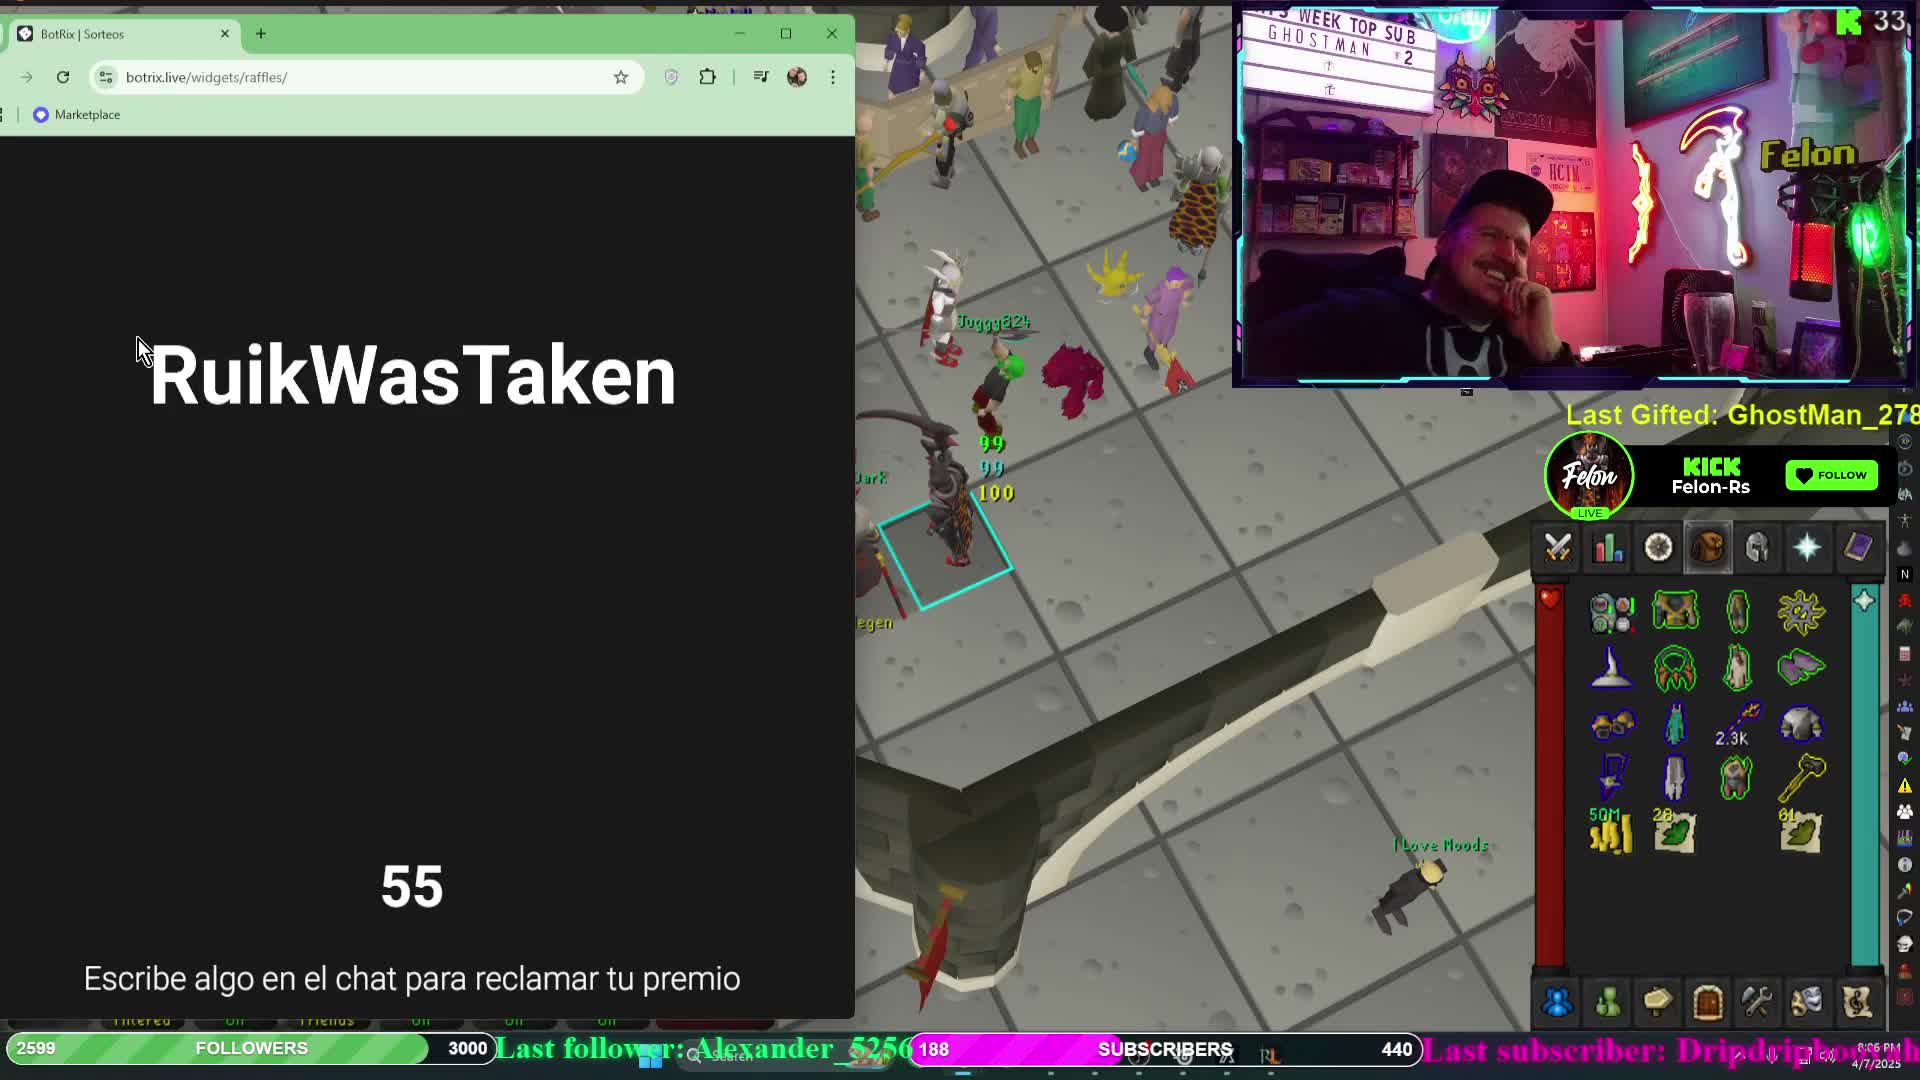Open the Windows Start button
The image size is (1920, 1080).
click(651, 1058)
